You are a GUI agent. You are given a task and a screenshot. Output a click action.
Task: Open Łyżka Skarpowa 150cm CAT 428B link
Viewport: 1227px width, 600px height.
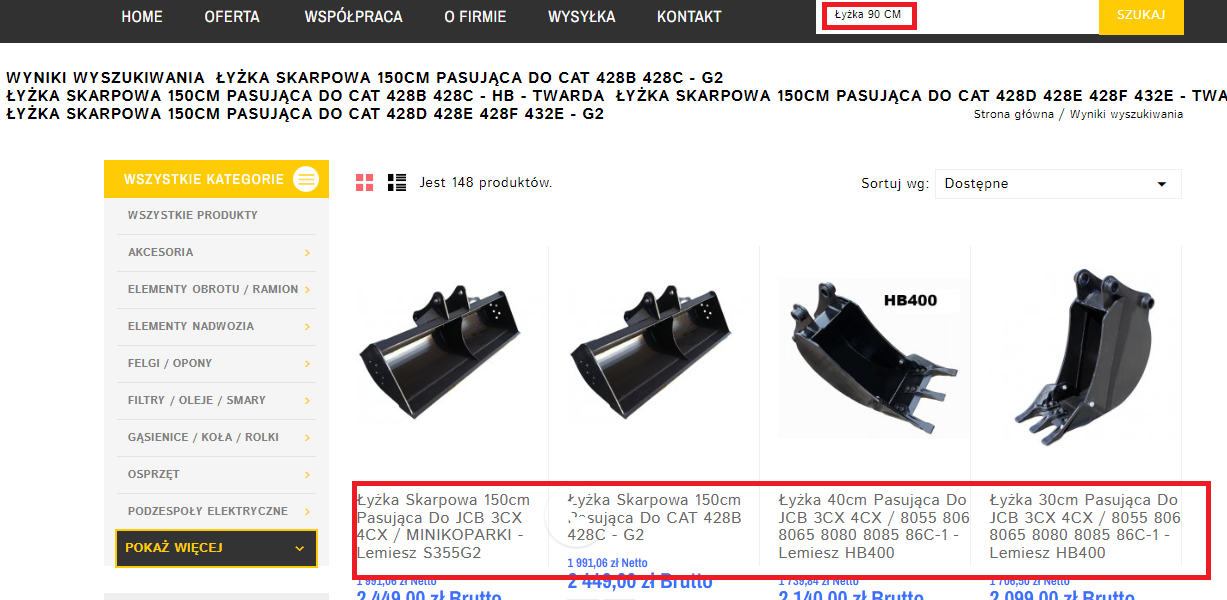coord(655,517)
